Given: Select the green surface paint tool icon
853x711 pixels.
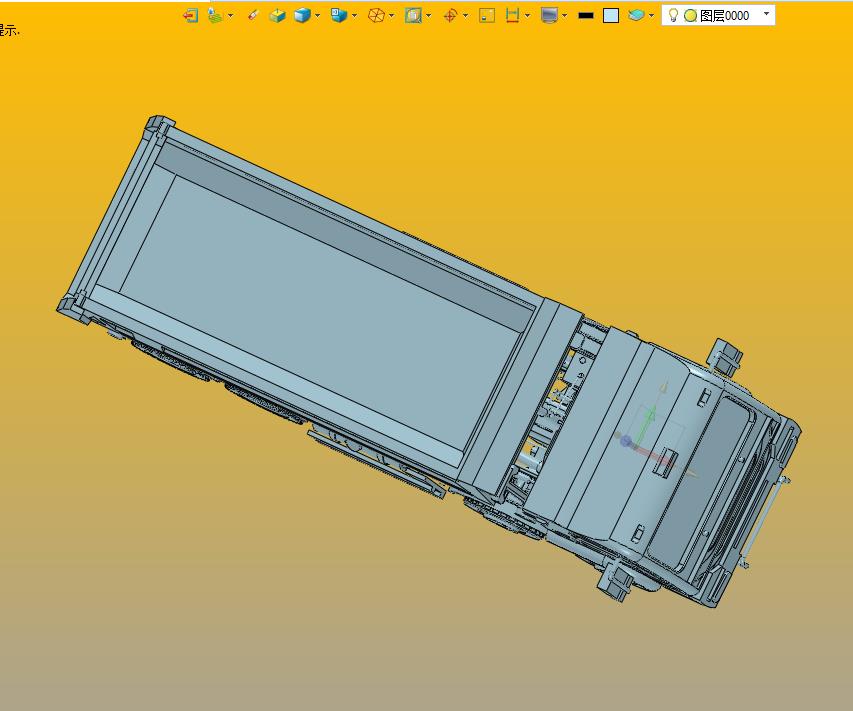Looking at the screenshot, I should coord(215,16).
